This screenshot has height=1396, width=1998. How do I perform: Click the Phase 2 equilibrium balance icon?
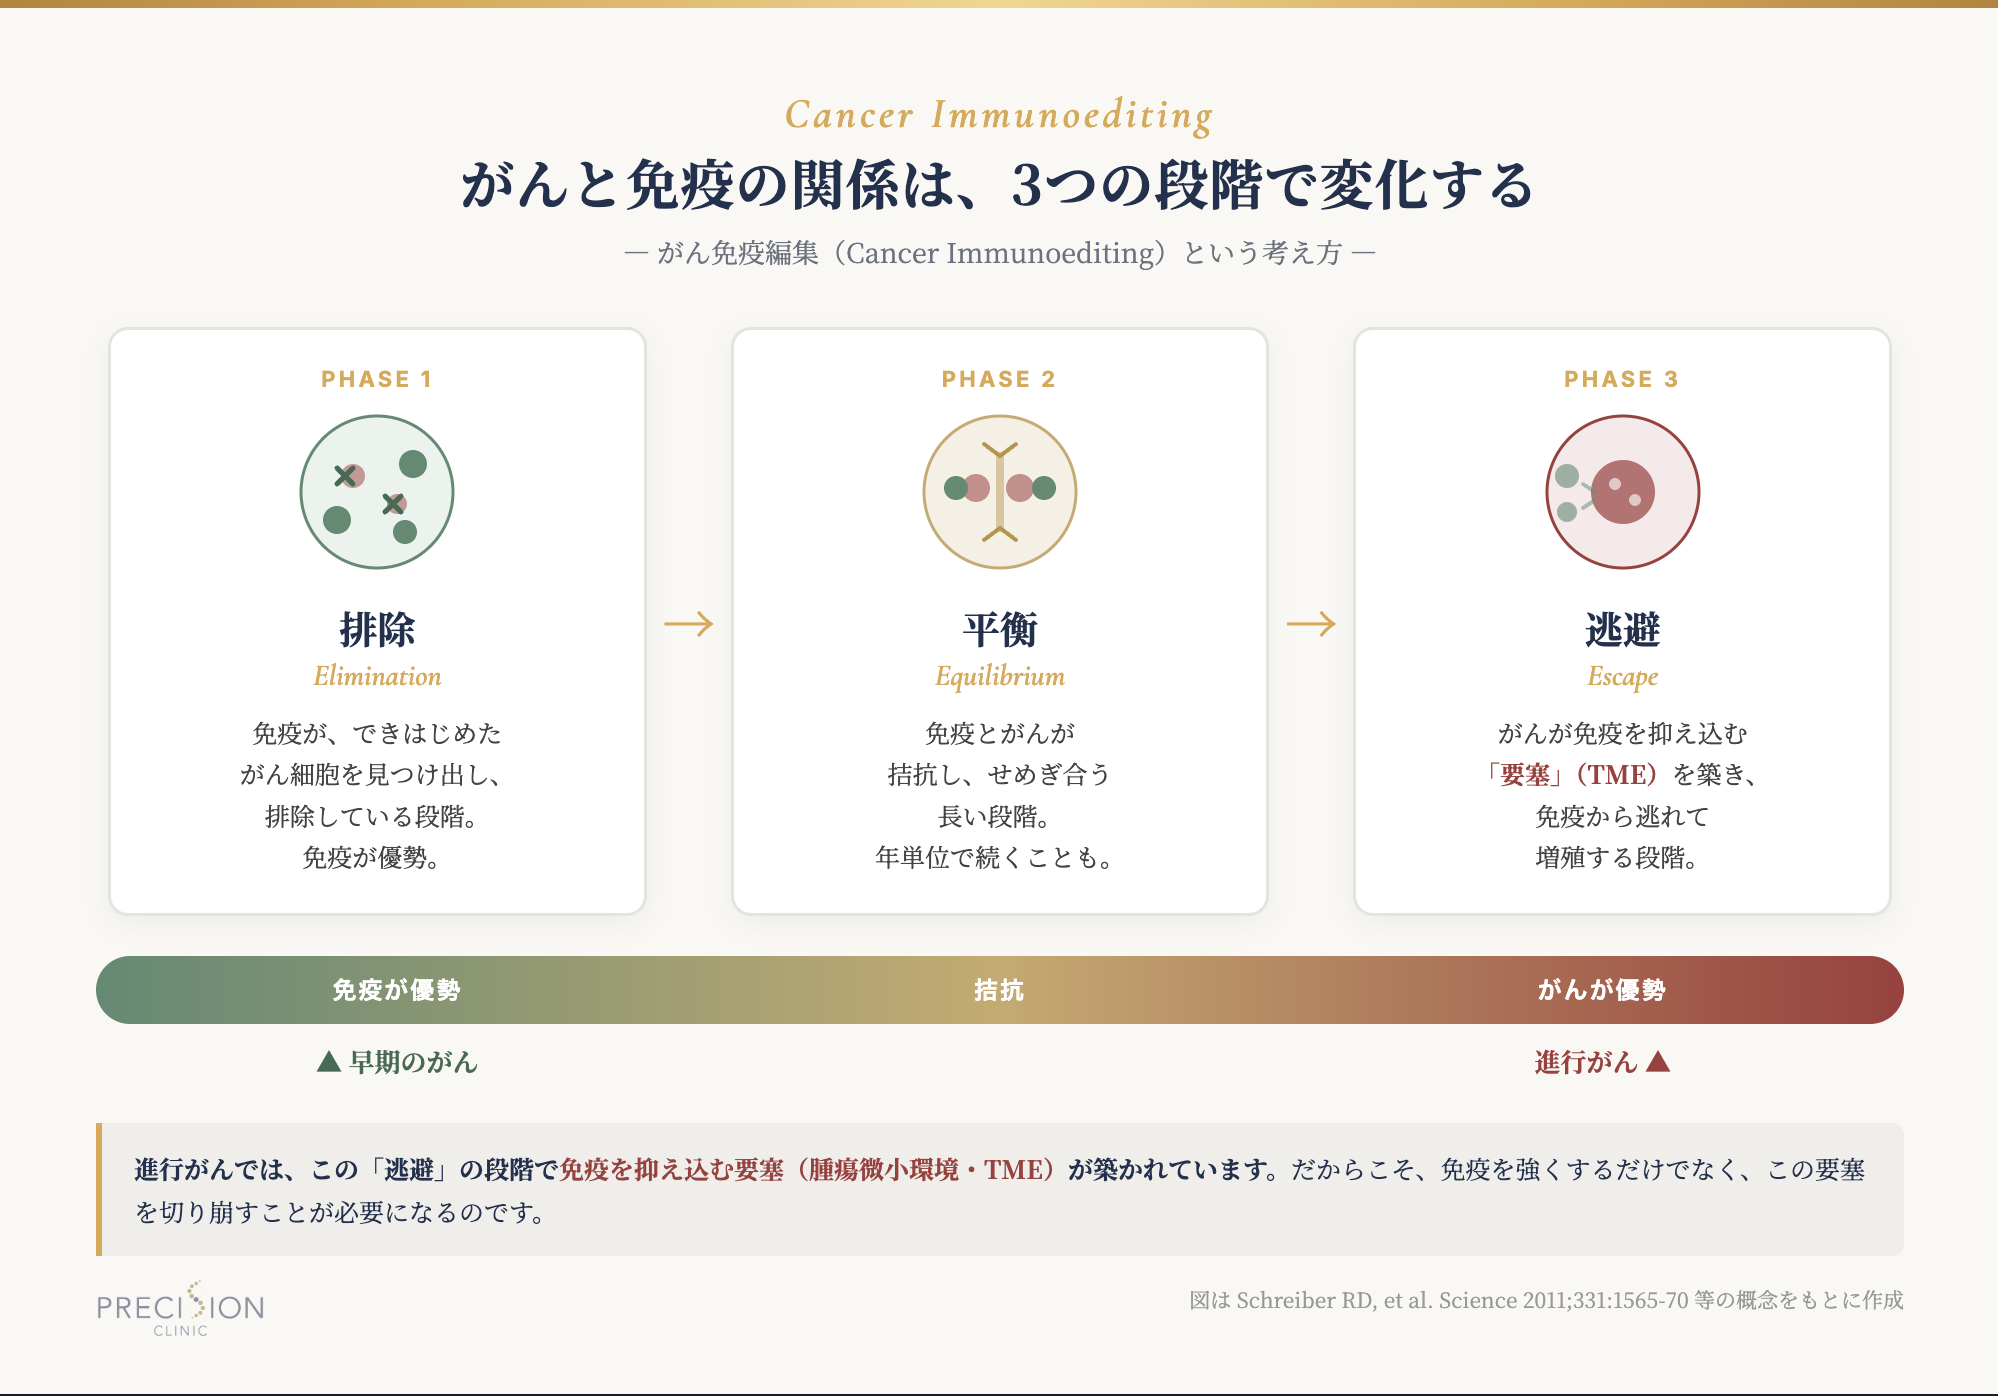(x=1000, y=492)
